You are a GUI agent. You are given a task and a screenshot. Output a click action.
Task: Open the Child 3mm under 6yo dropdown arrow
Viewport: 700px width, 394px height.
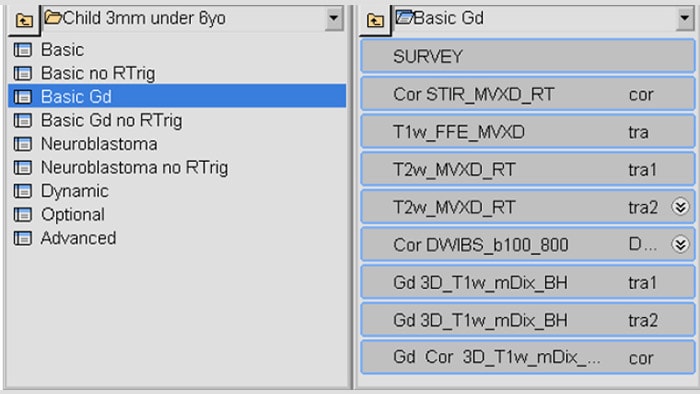pos(333,18)
